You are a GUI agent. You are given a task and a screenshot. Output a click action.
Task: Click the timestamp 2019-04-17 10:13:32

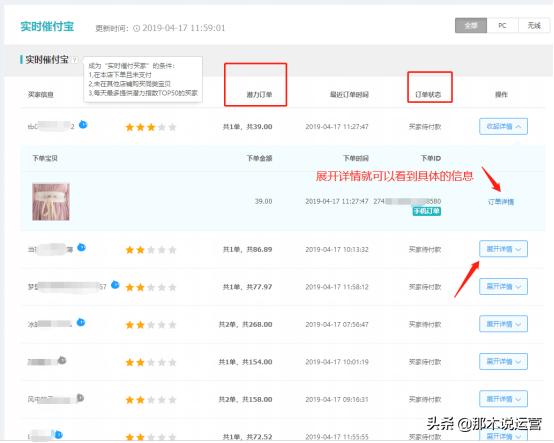point(337,249)
